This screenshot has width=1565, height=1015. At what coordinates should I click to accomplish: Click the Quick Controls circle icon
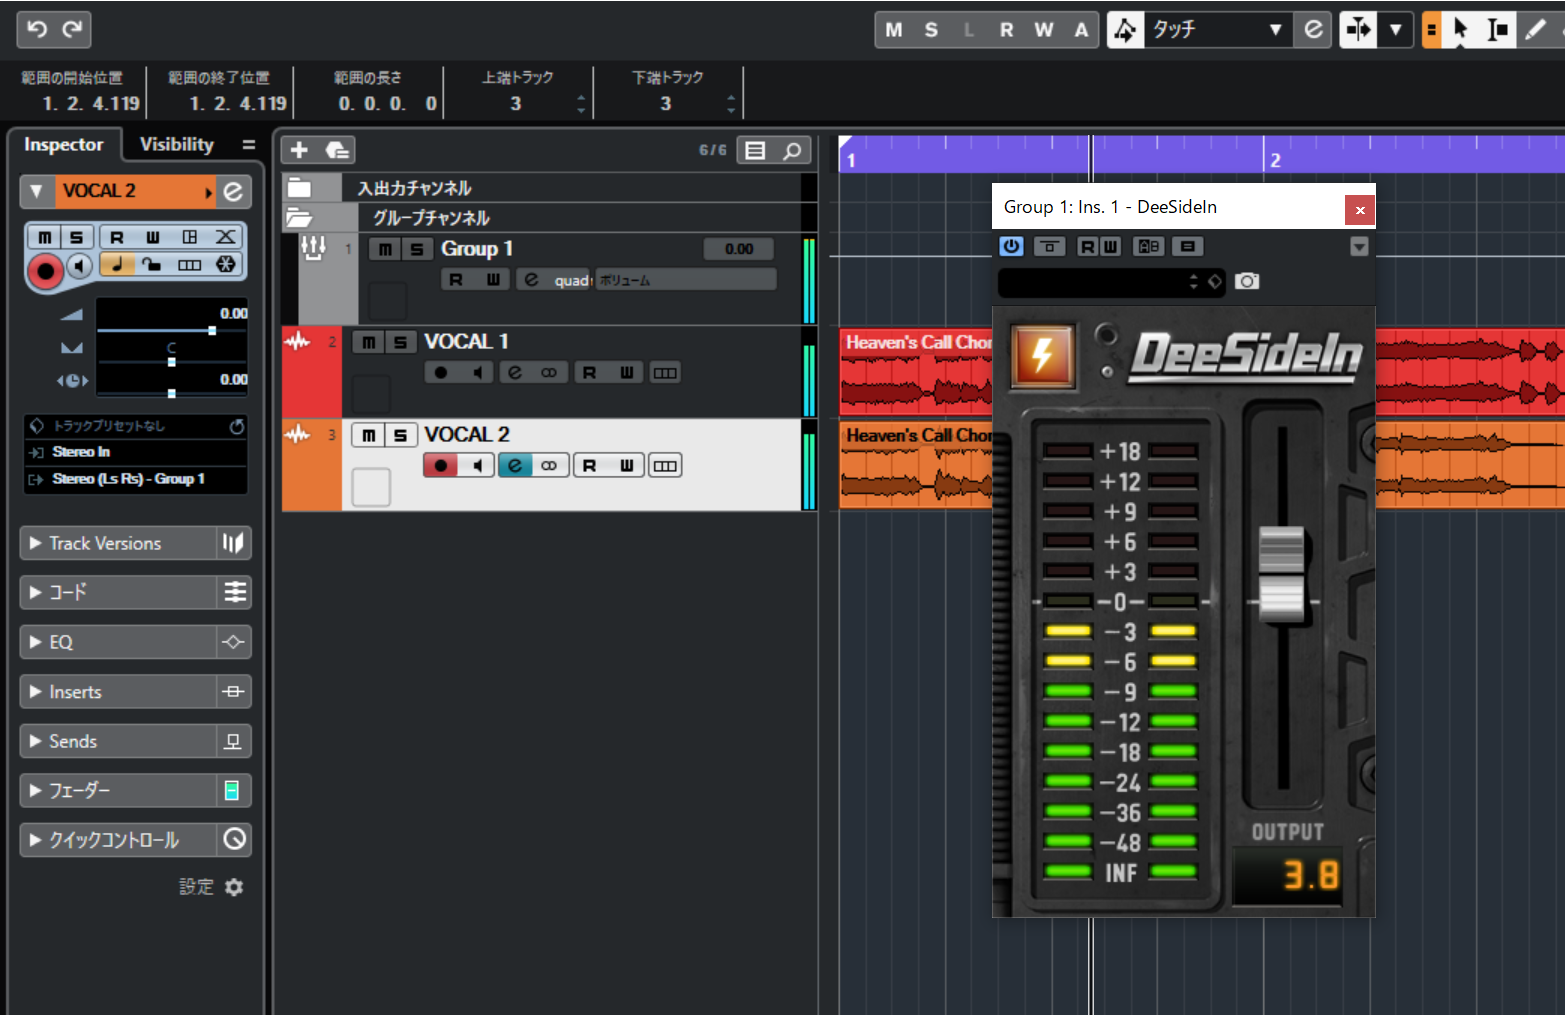point(234,839)
